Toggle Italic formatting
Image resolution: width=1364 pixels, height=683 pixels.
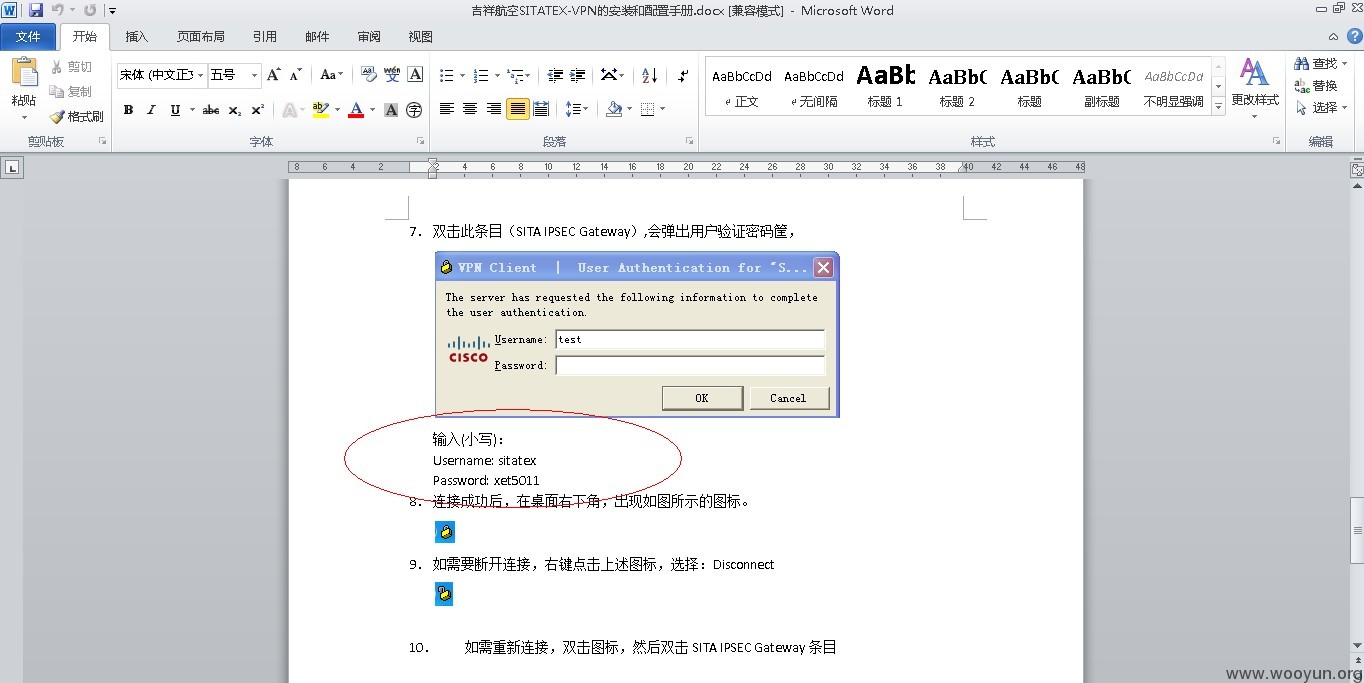151,110
